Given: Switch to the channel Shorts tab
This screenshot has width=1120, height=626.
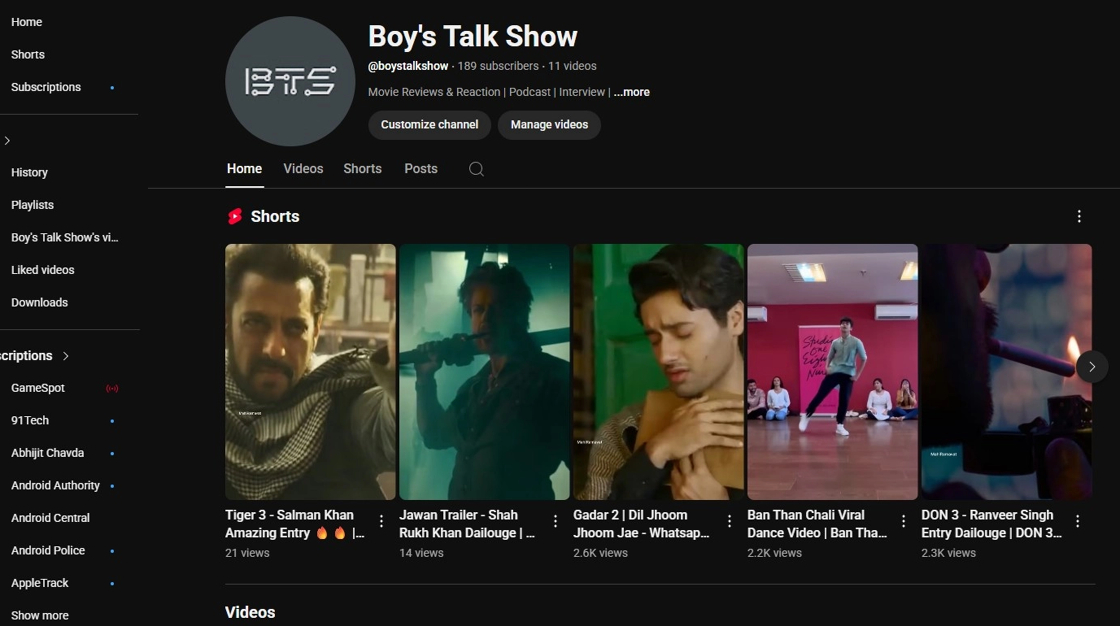Looking at the screenshot, I should click(362, 169).
